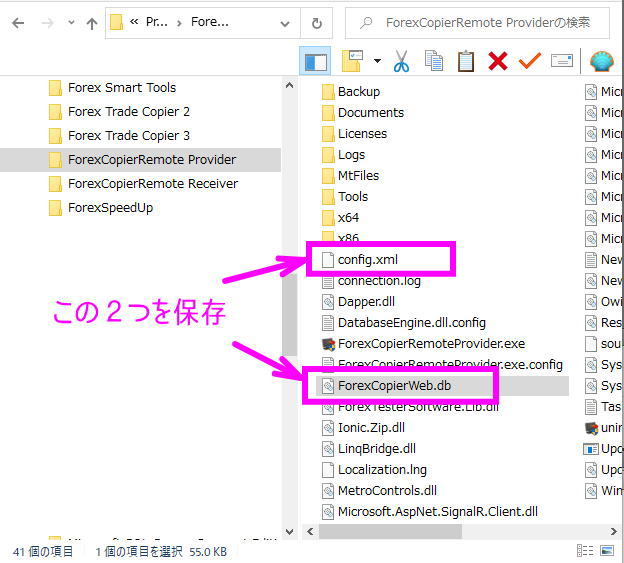Viewport: 624px width, 563px height.
Task: Switch to details view in status bar
Action: click(585, 551)
